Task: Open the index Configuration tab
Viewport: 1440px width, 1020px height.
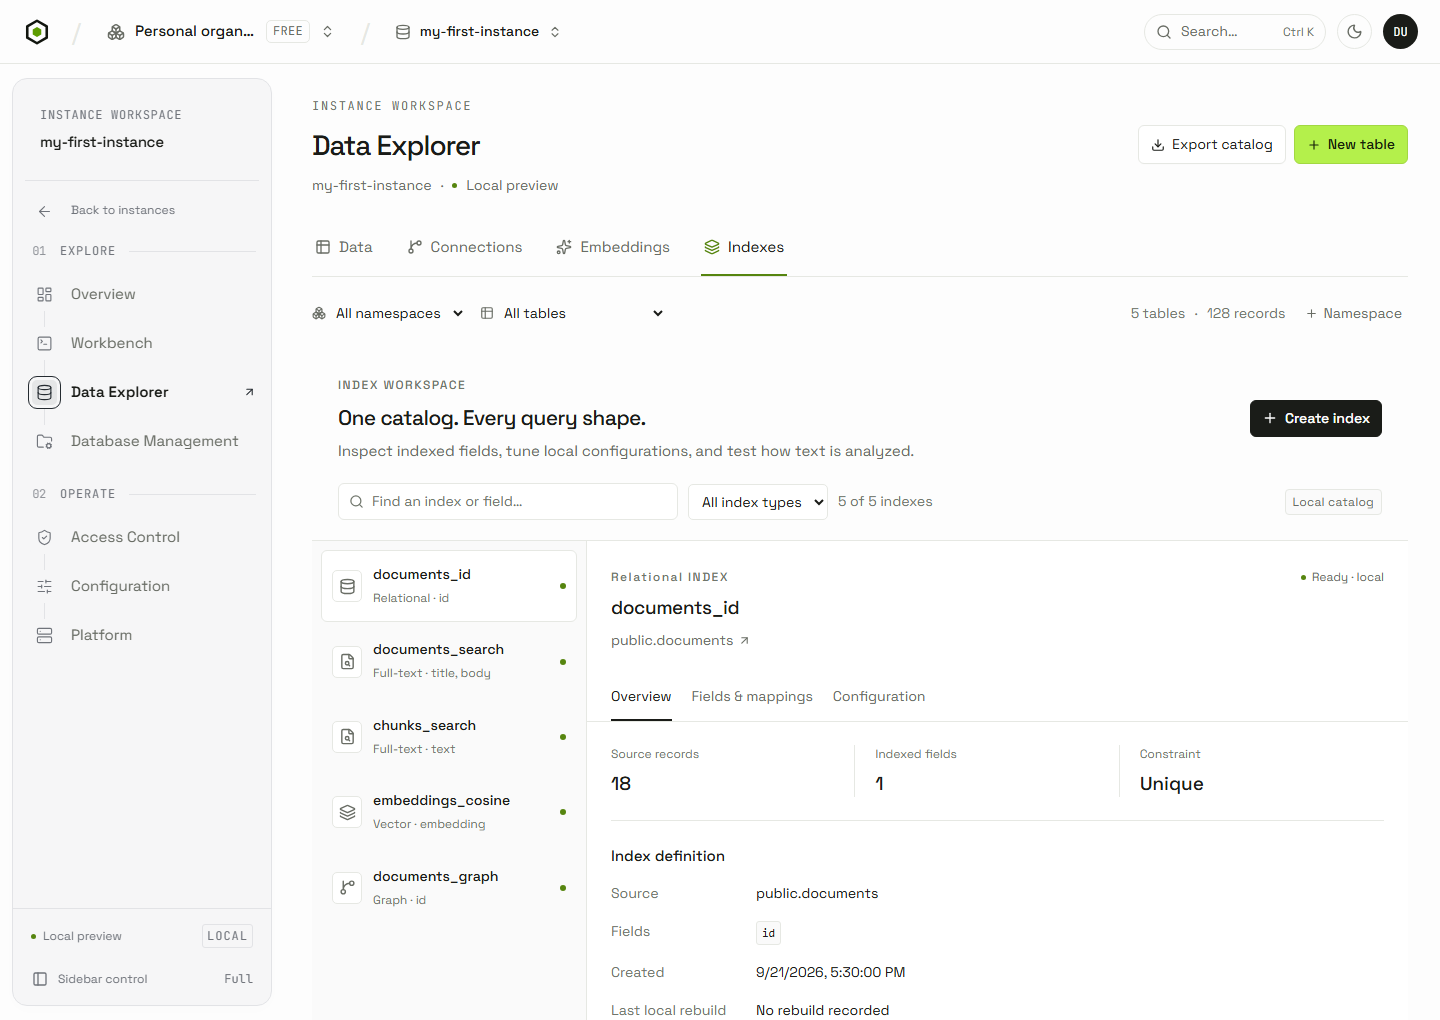Action: pos(879,697)
